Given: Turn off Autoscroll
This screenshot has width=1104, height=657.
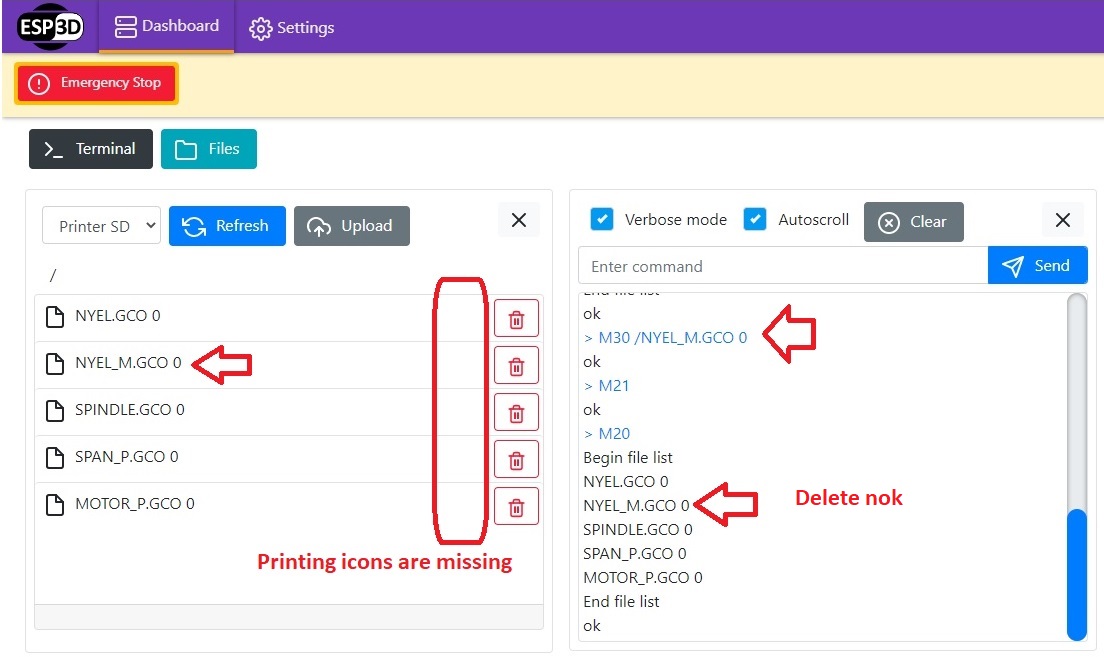Looking at the screenshot, I should coord(753,219).
